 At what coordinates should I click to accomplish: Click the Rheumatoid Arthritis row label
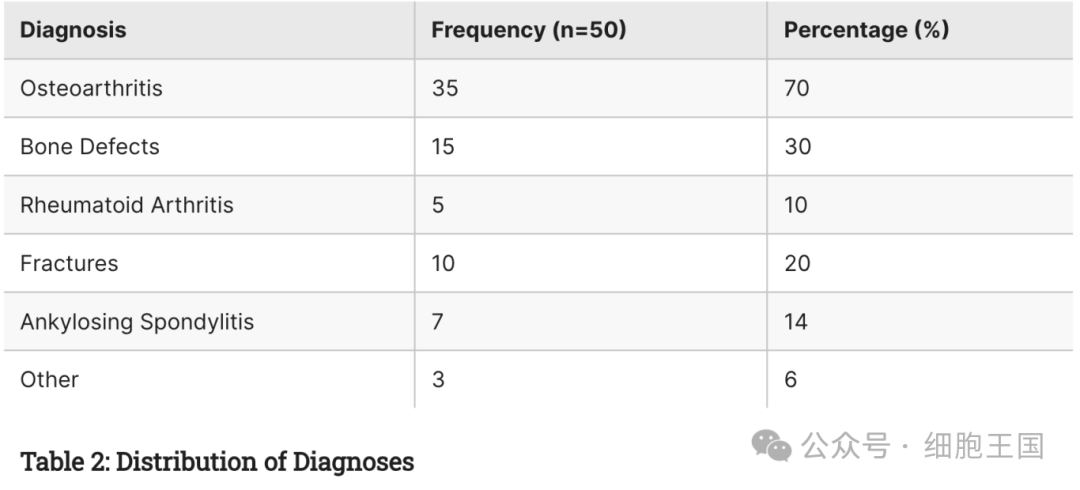(x=127, y=205)
